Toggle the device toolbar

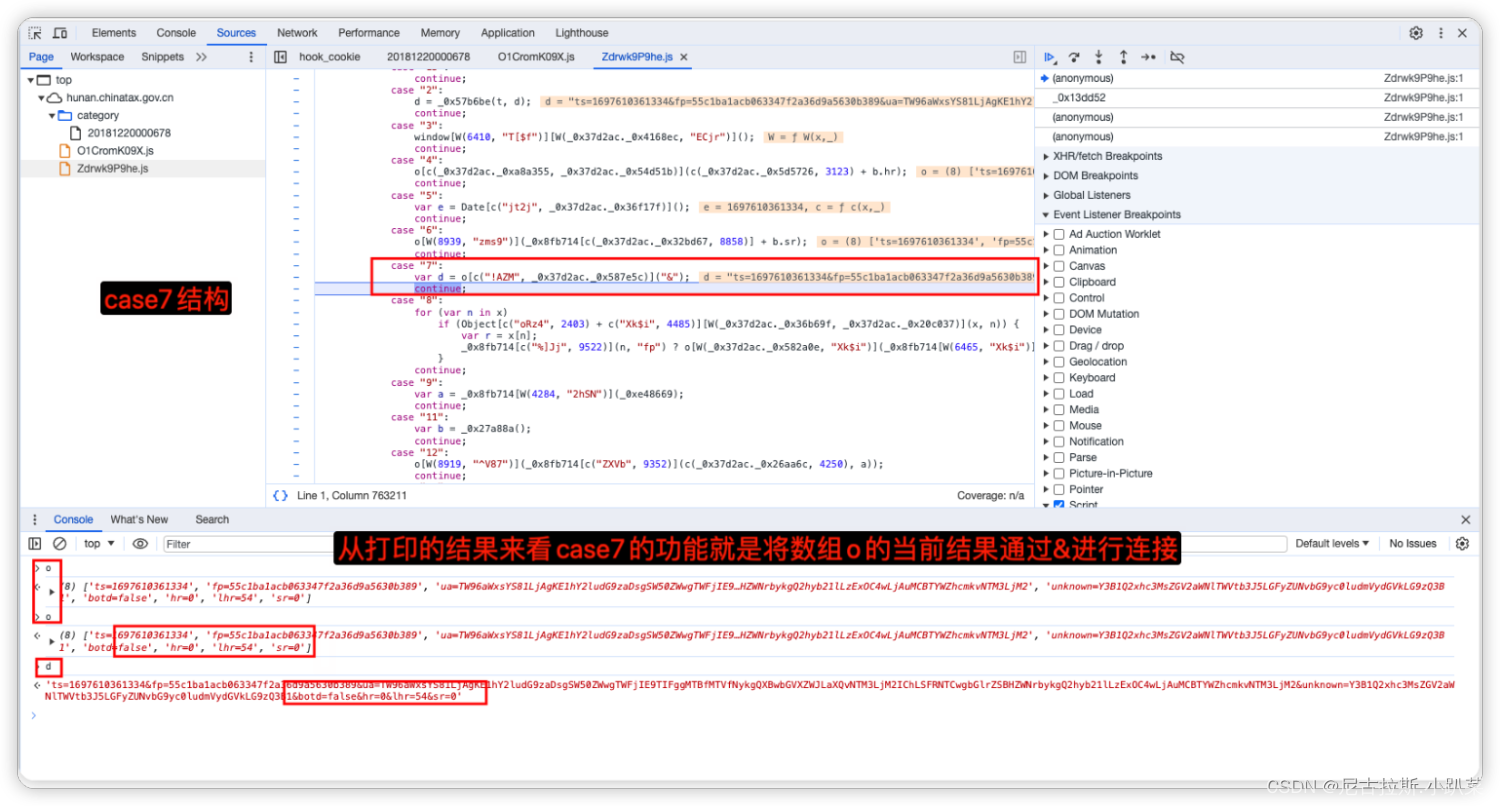59,32
